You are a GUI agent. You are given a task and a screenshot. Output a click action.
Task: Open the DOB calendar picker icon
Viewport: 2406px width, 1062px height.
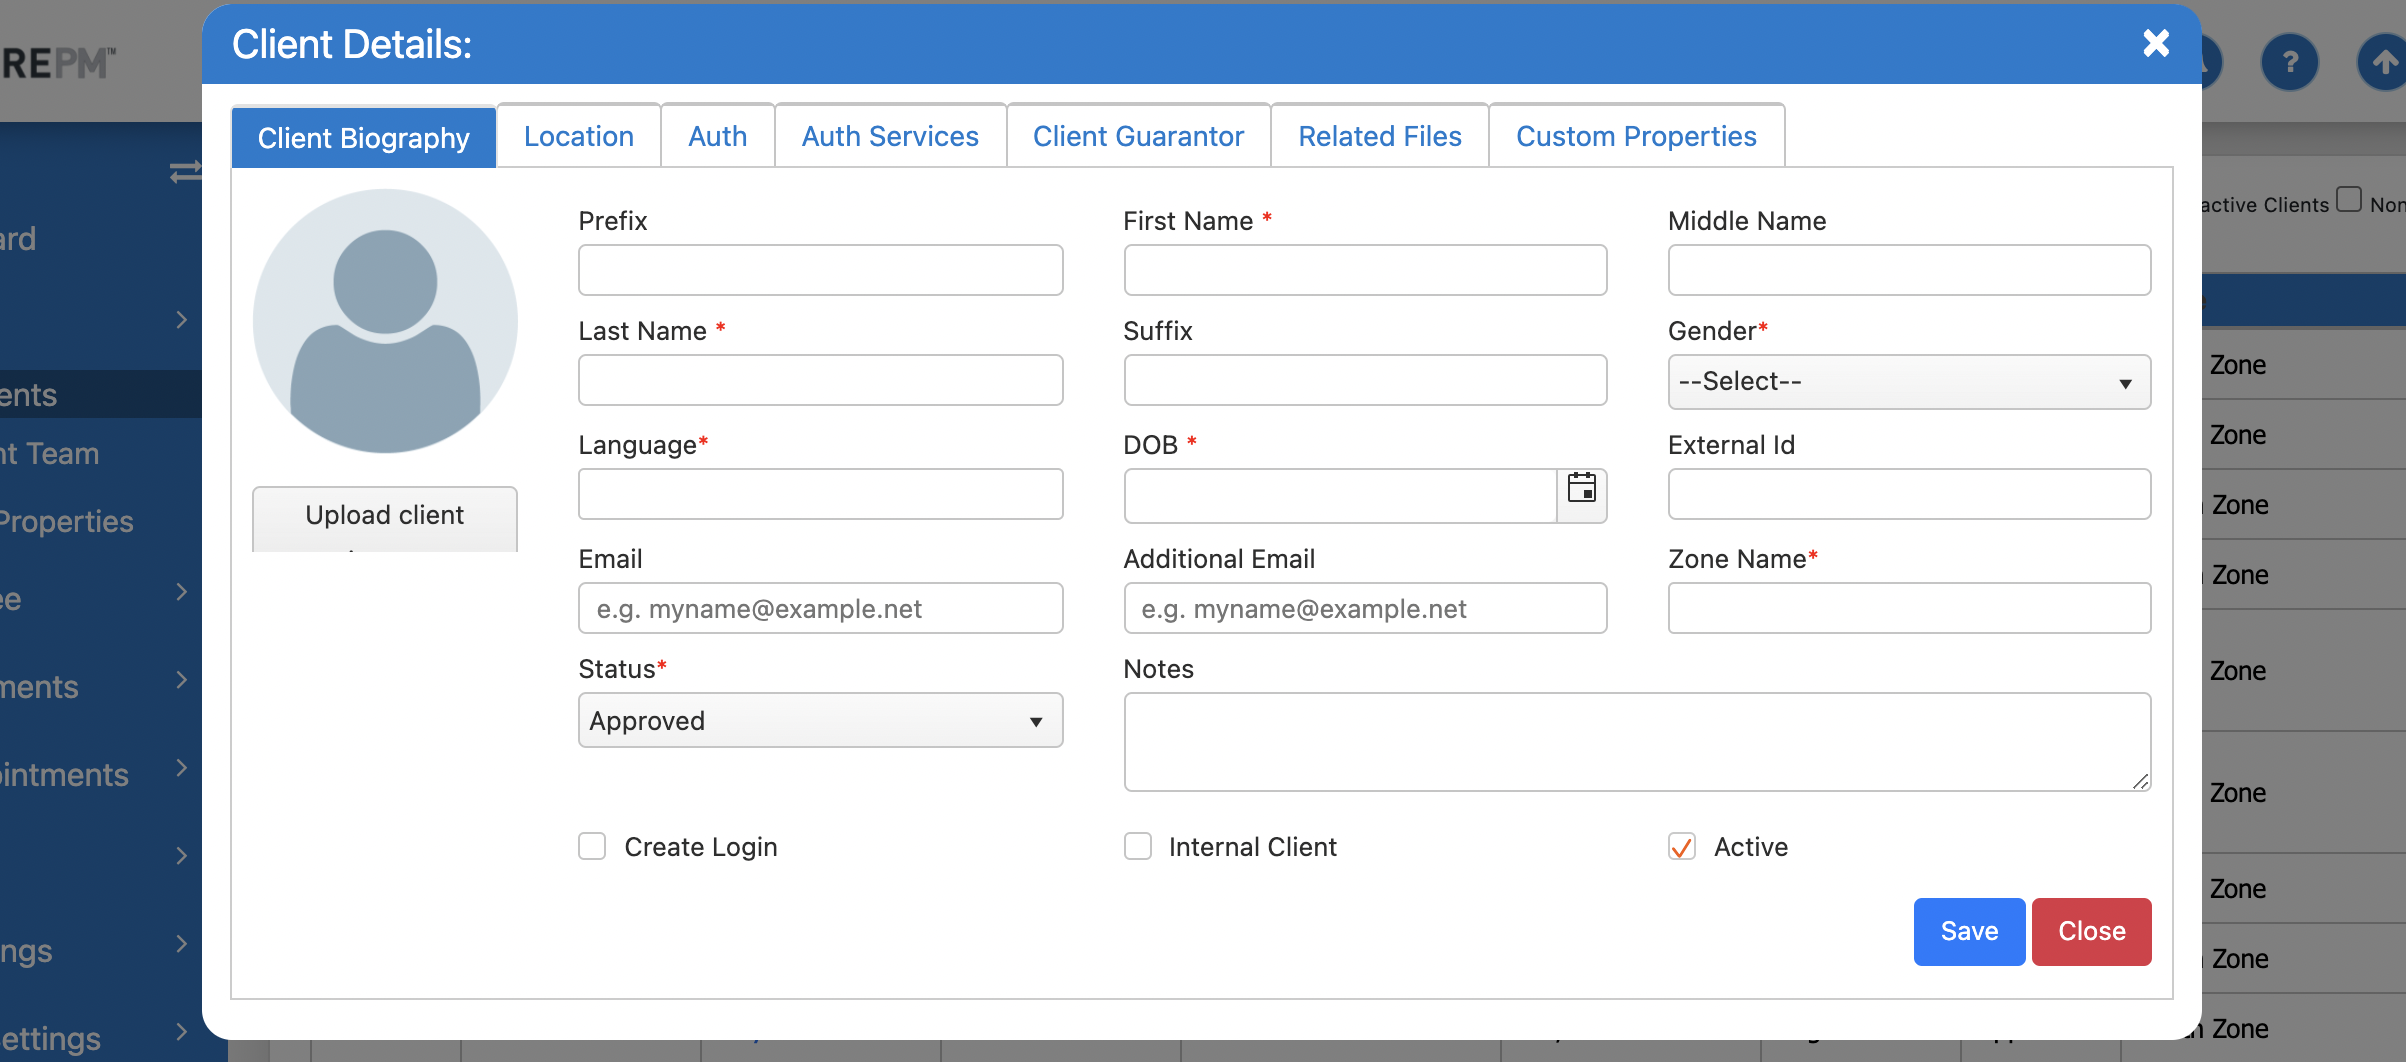pyautogui.click(x=1581, y=489)
